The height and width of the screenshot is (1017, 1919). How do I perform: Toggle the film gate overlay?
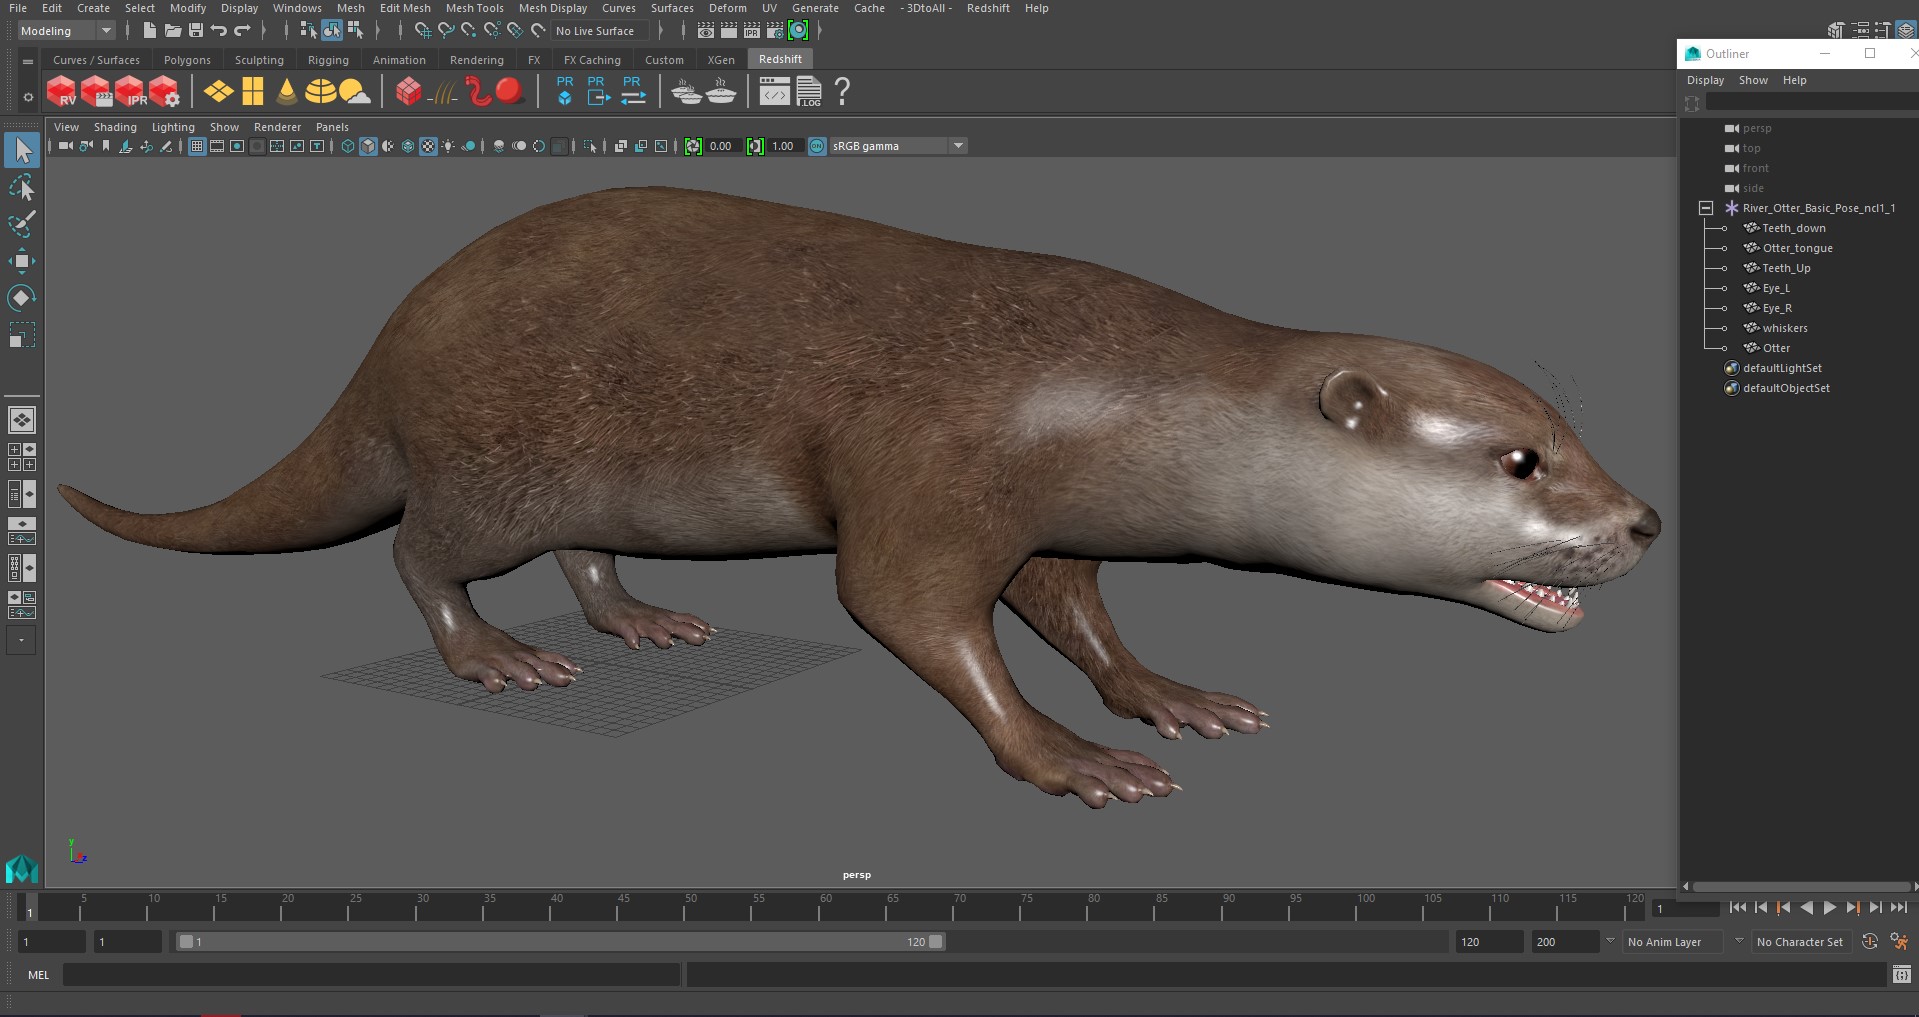217,146
